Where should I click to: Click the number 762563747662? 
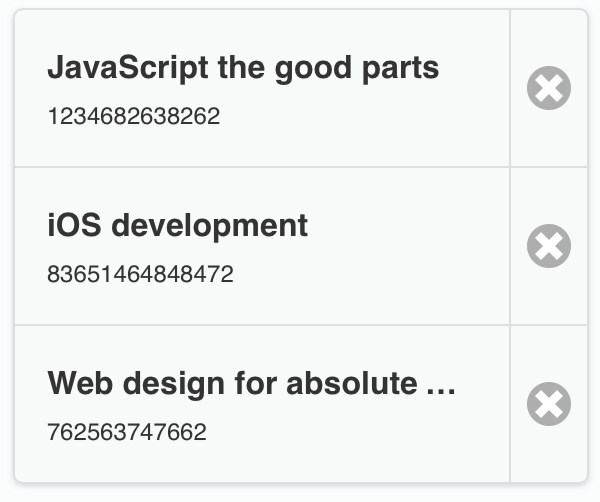(127, 432)
